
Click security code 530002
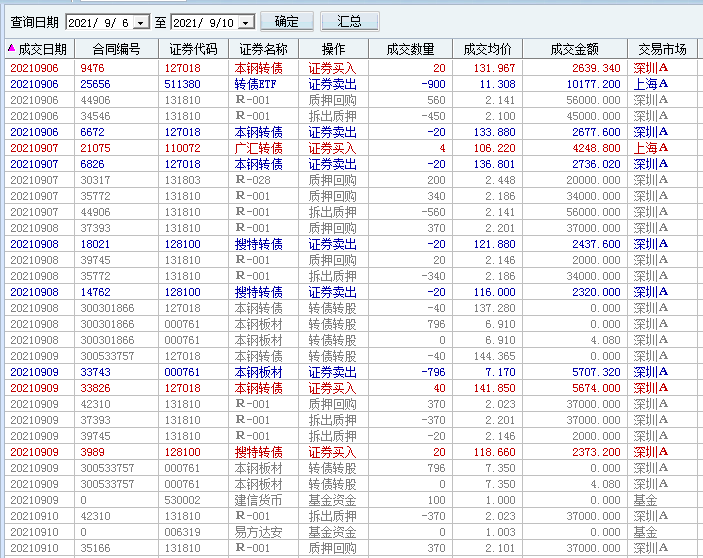[x=182, y=500]
